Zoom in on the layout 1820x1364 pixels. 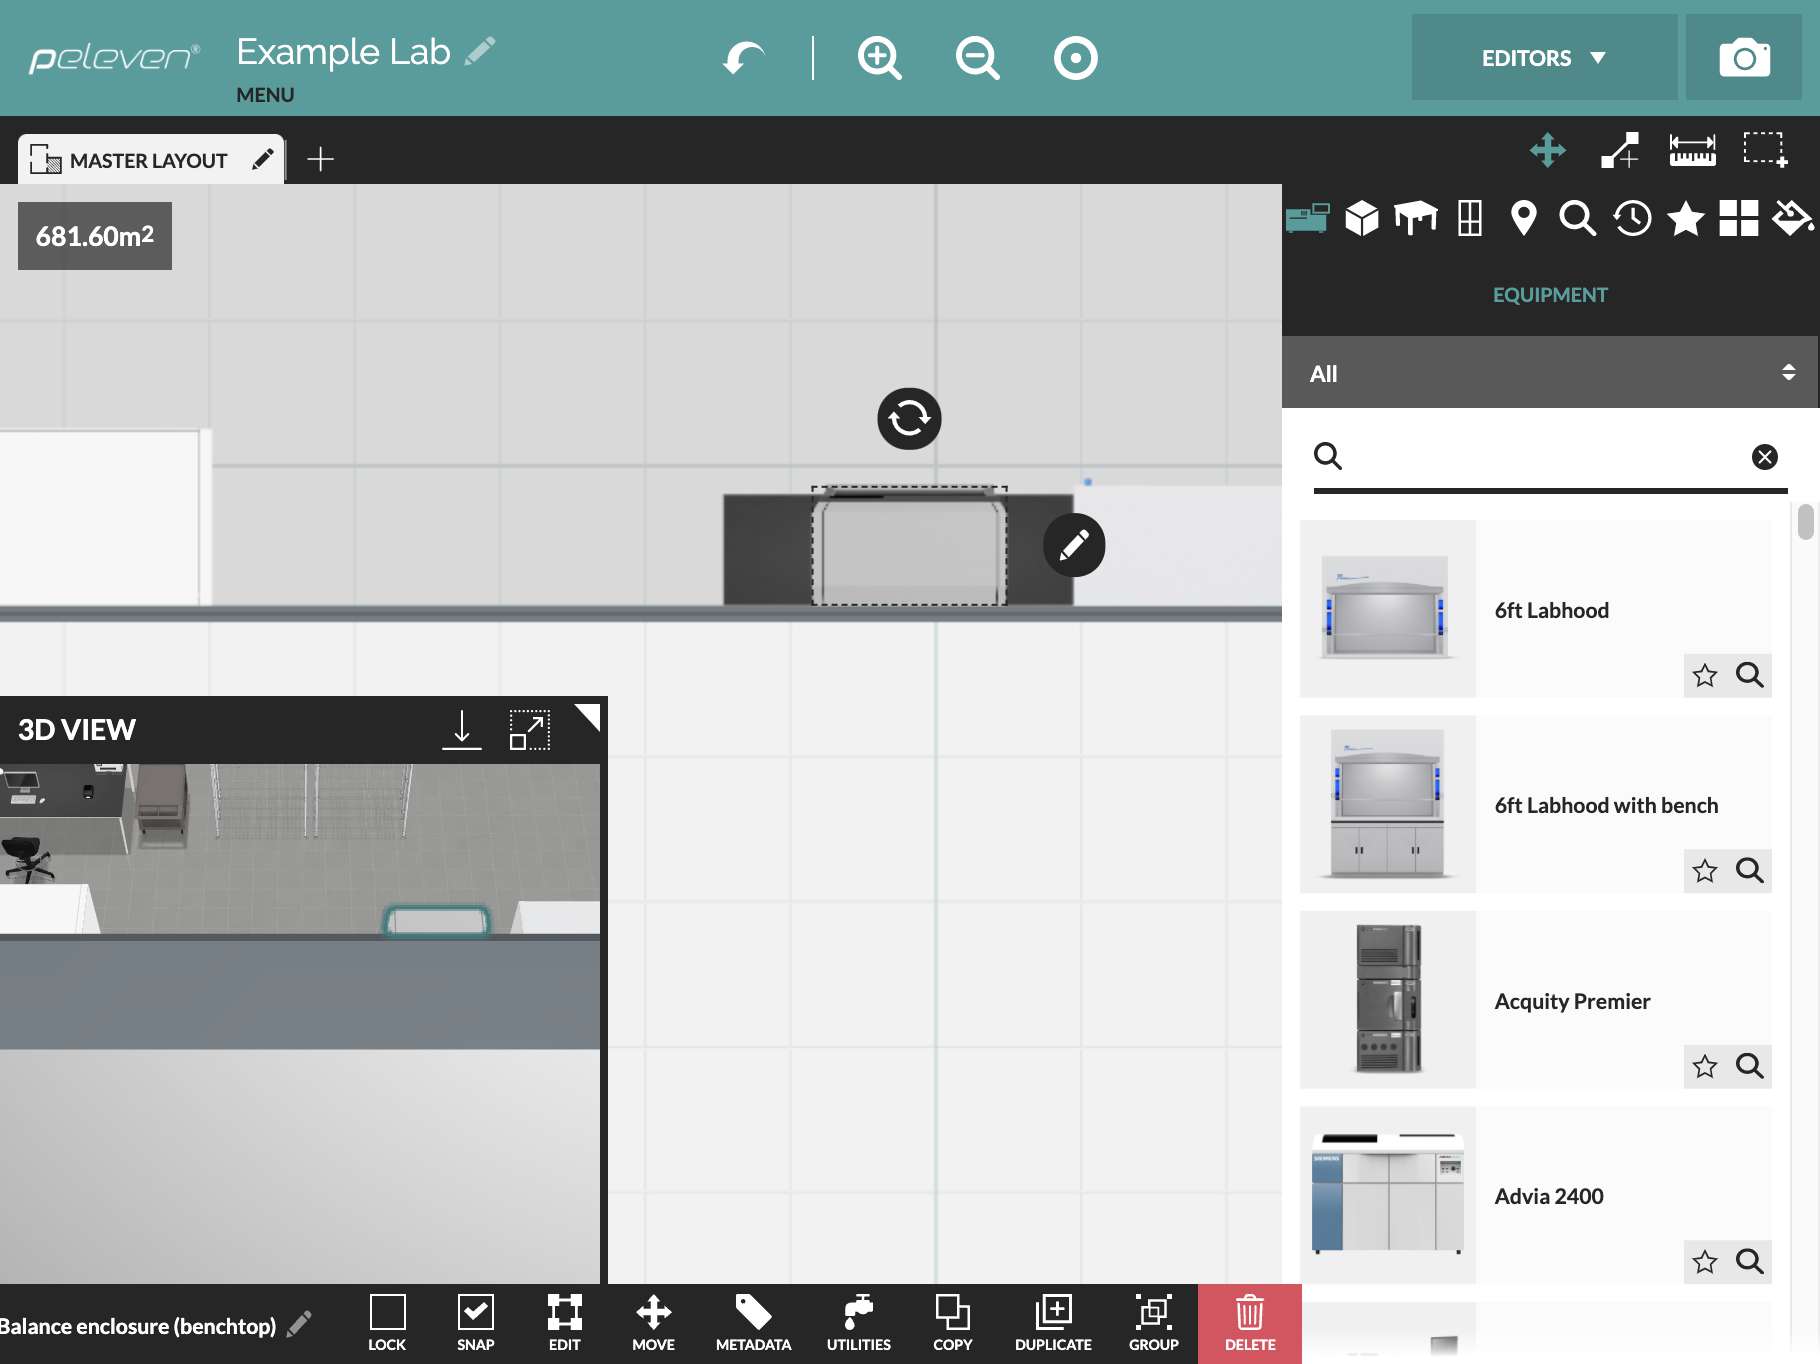(x=880, y=58)
